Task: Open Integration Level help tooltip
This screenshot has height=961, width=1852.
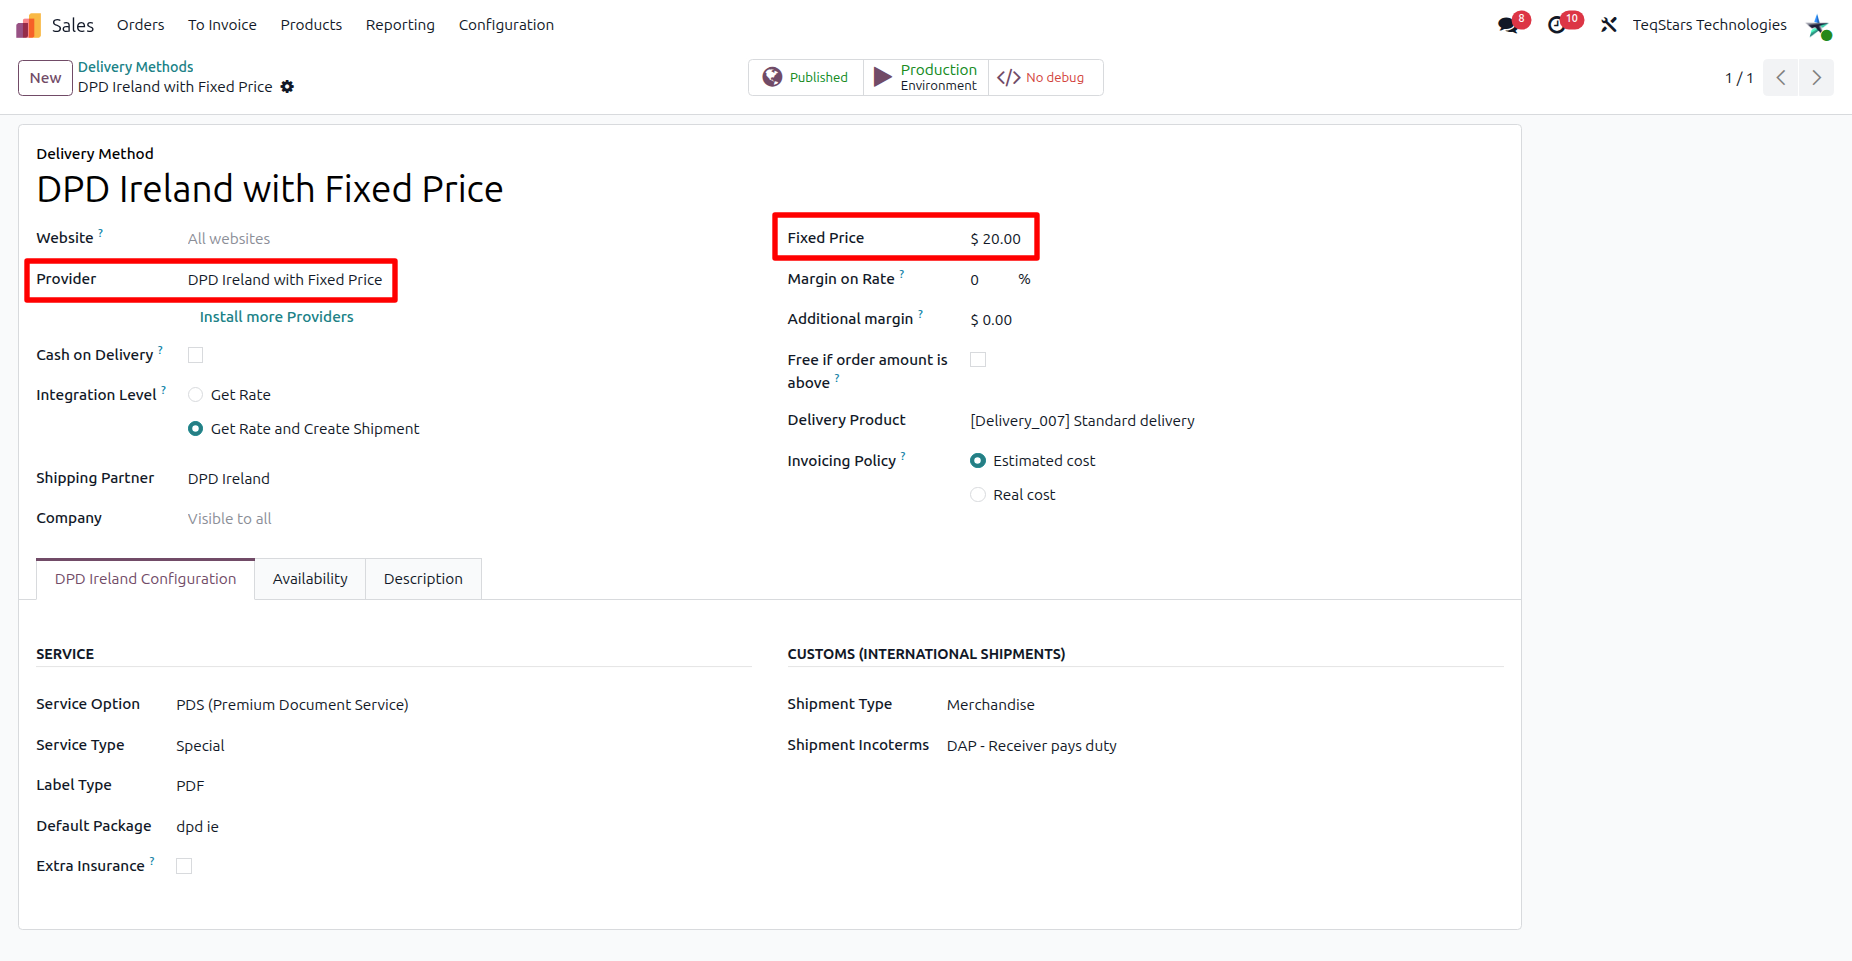Action: coord(163,389)
